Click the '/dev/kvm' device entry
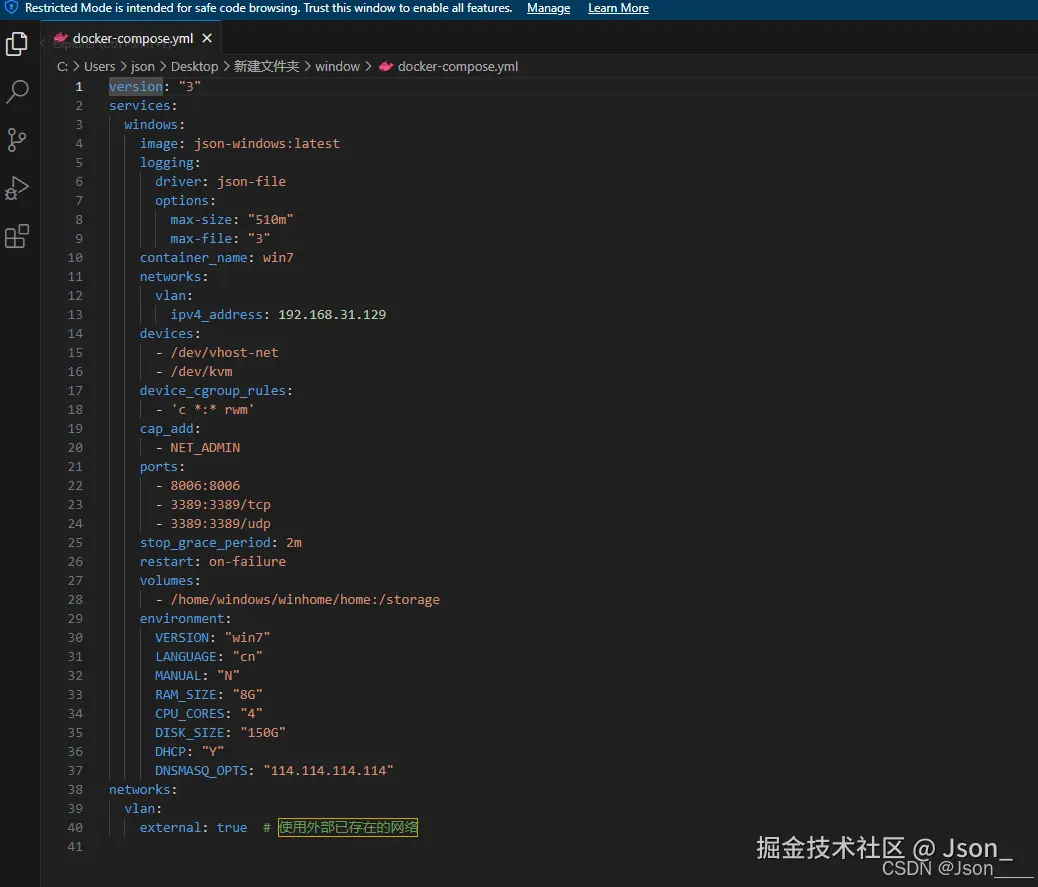This screenshot has height=887, width=1038. [201, 372]
